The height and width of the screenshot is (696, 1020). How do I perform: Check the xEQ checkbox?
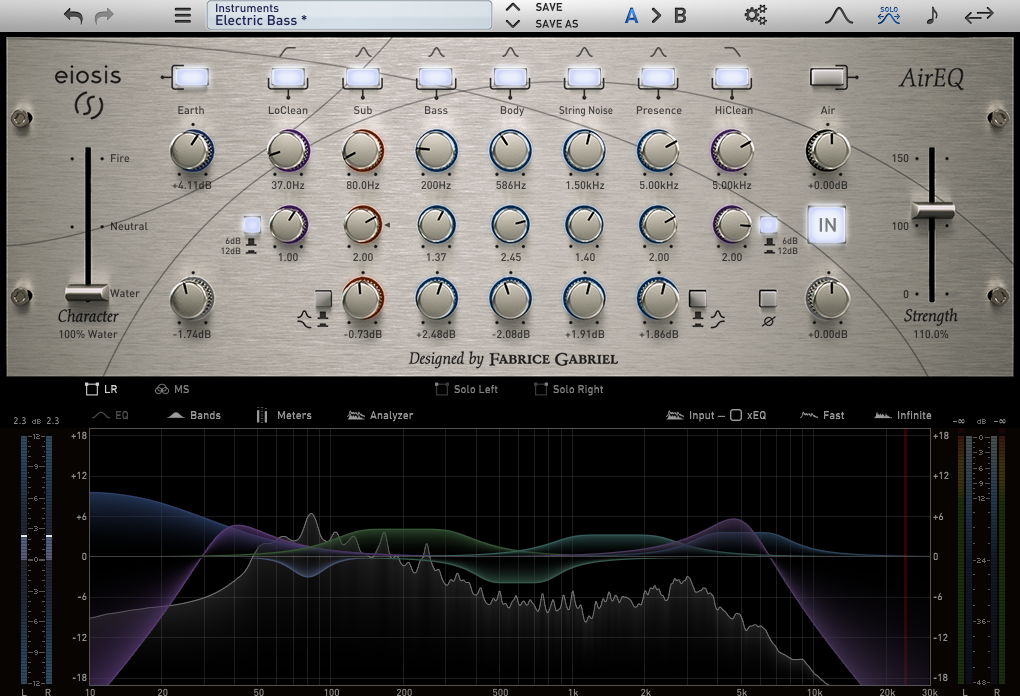click(x=736, y=415)
